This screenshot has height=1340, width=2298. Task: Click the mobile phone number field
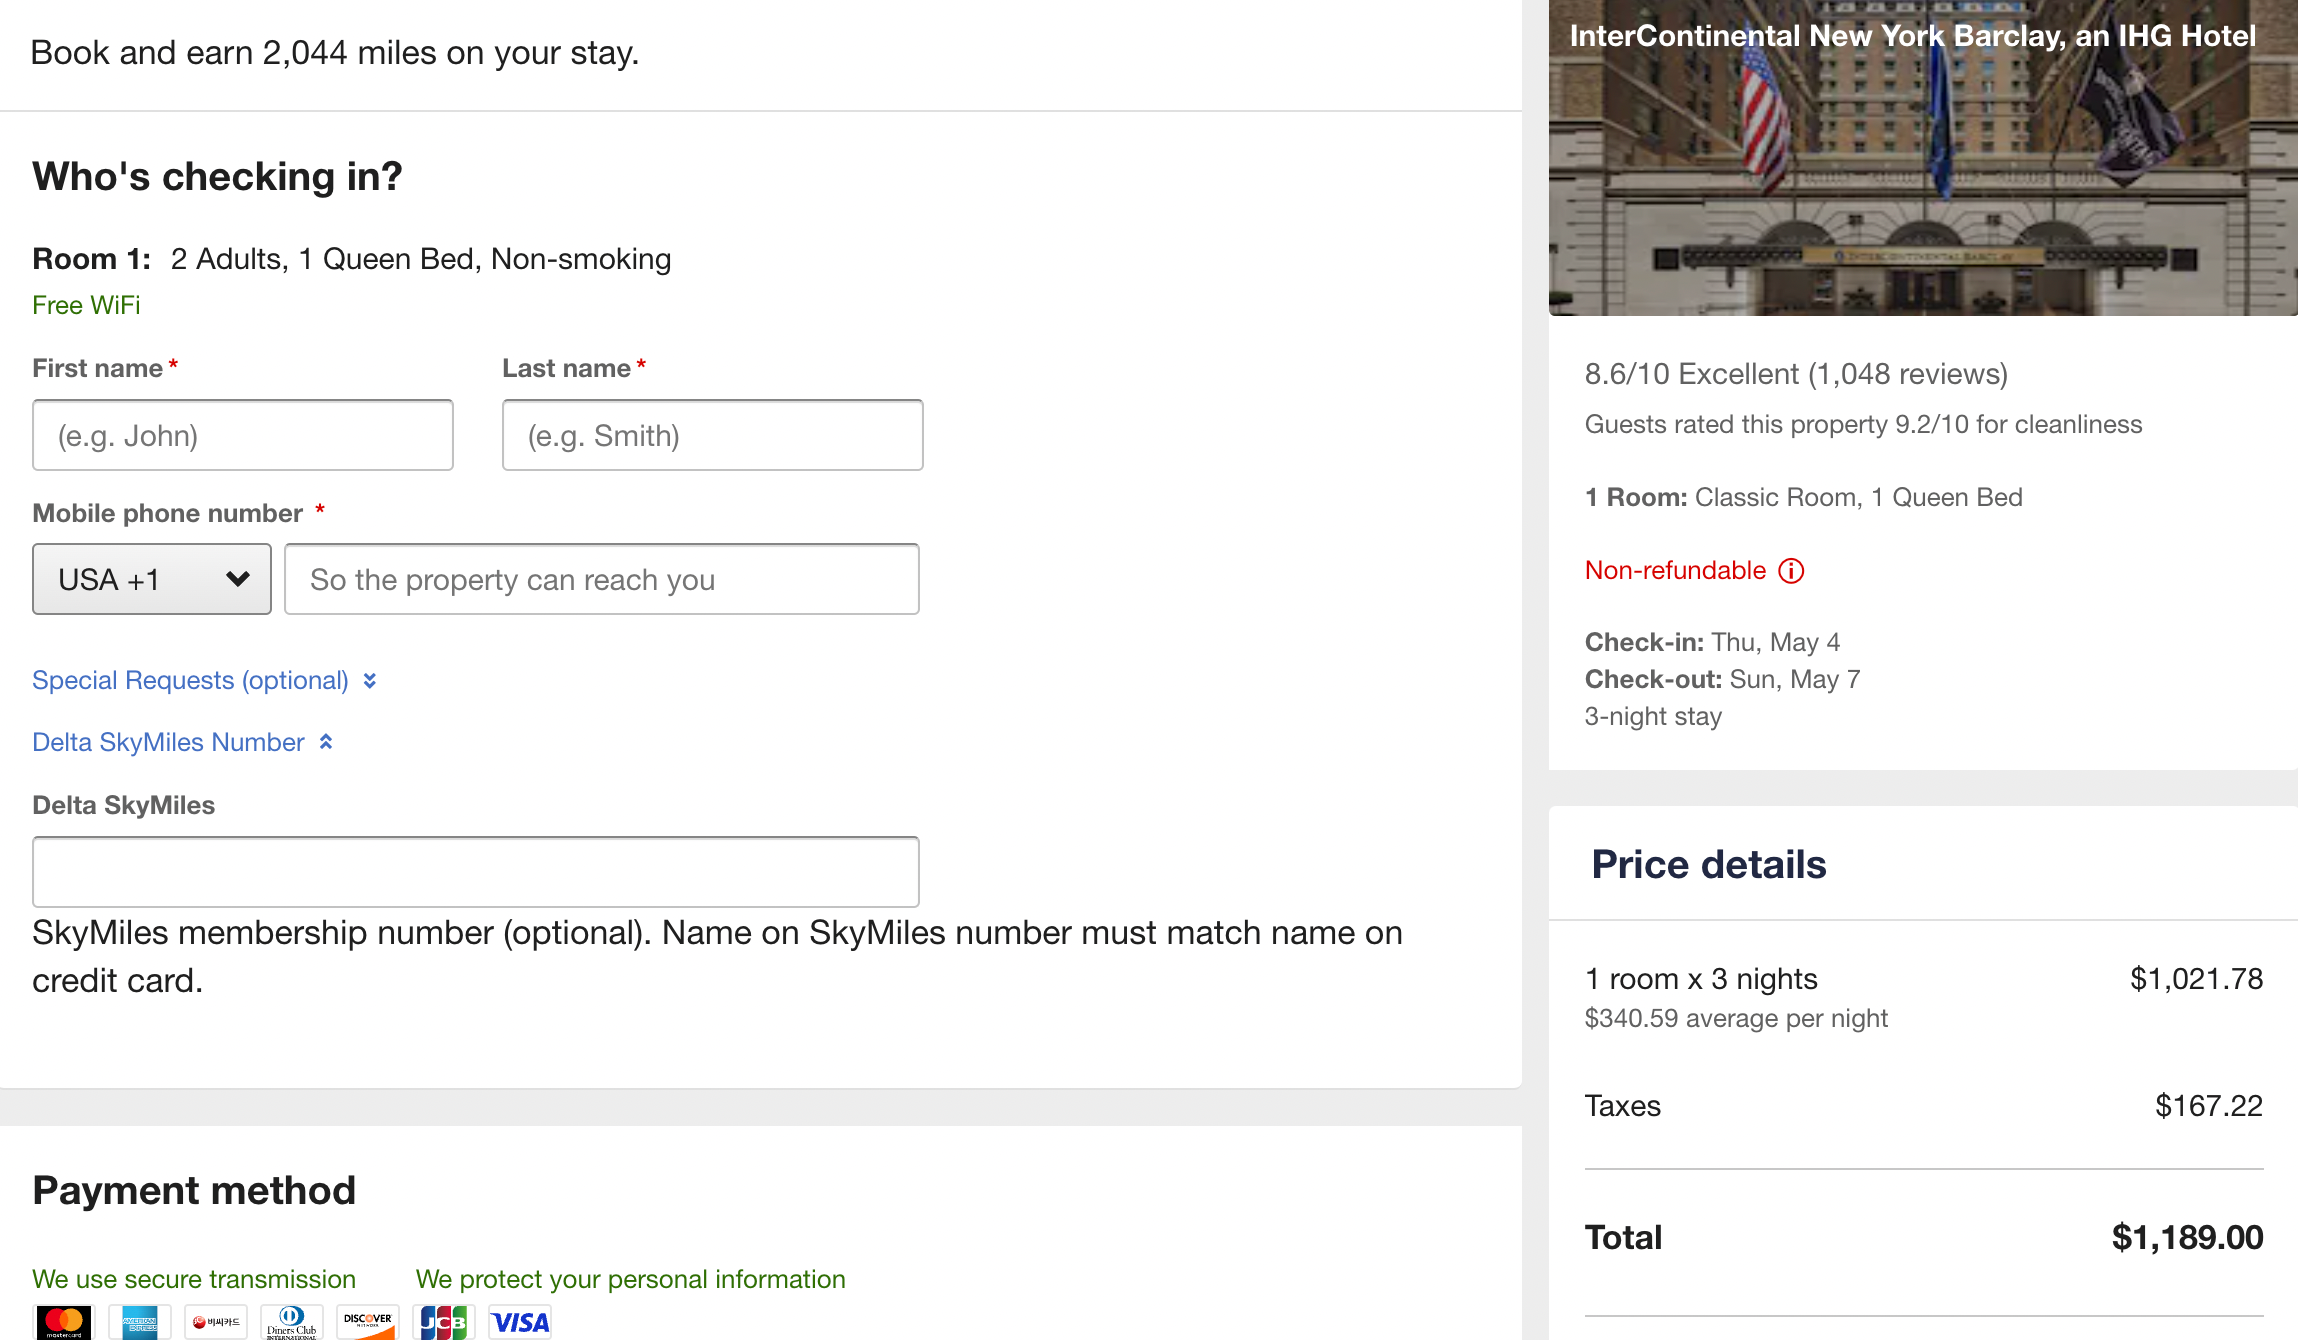[602, 579]
